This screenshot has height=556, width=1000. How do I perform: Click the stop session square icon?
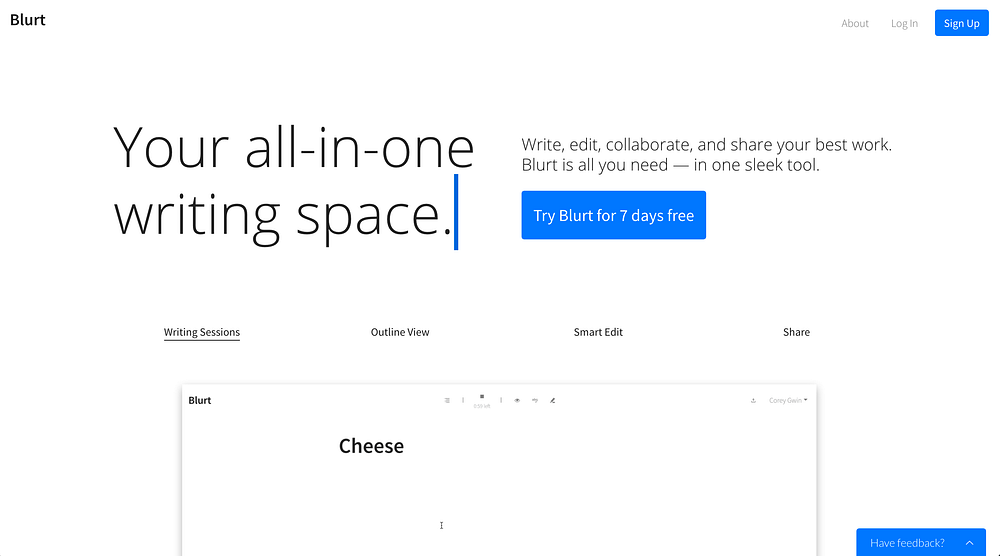tap(481, 397)
